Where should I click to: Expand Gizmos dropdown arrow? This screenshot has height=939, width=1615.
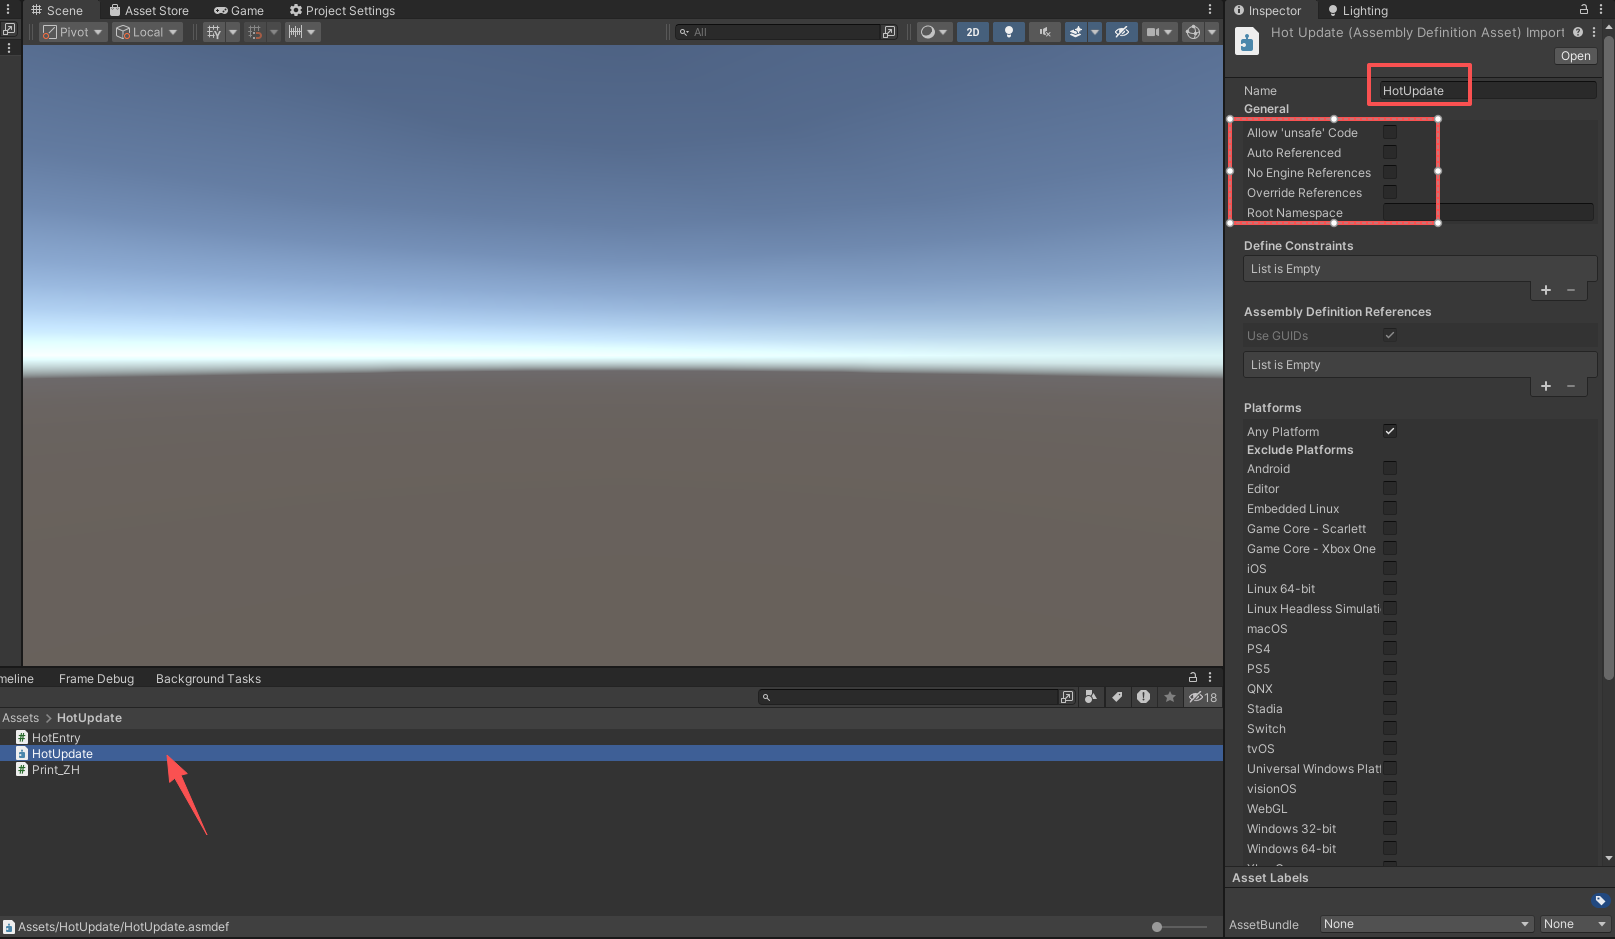point(1211,32)
